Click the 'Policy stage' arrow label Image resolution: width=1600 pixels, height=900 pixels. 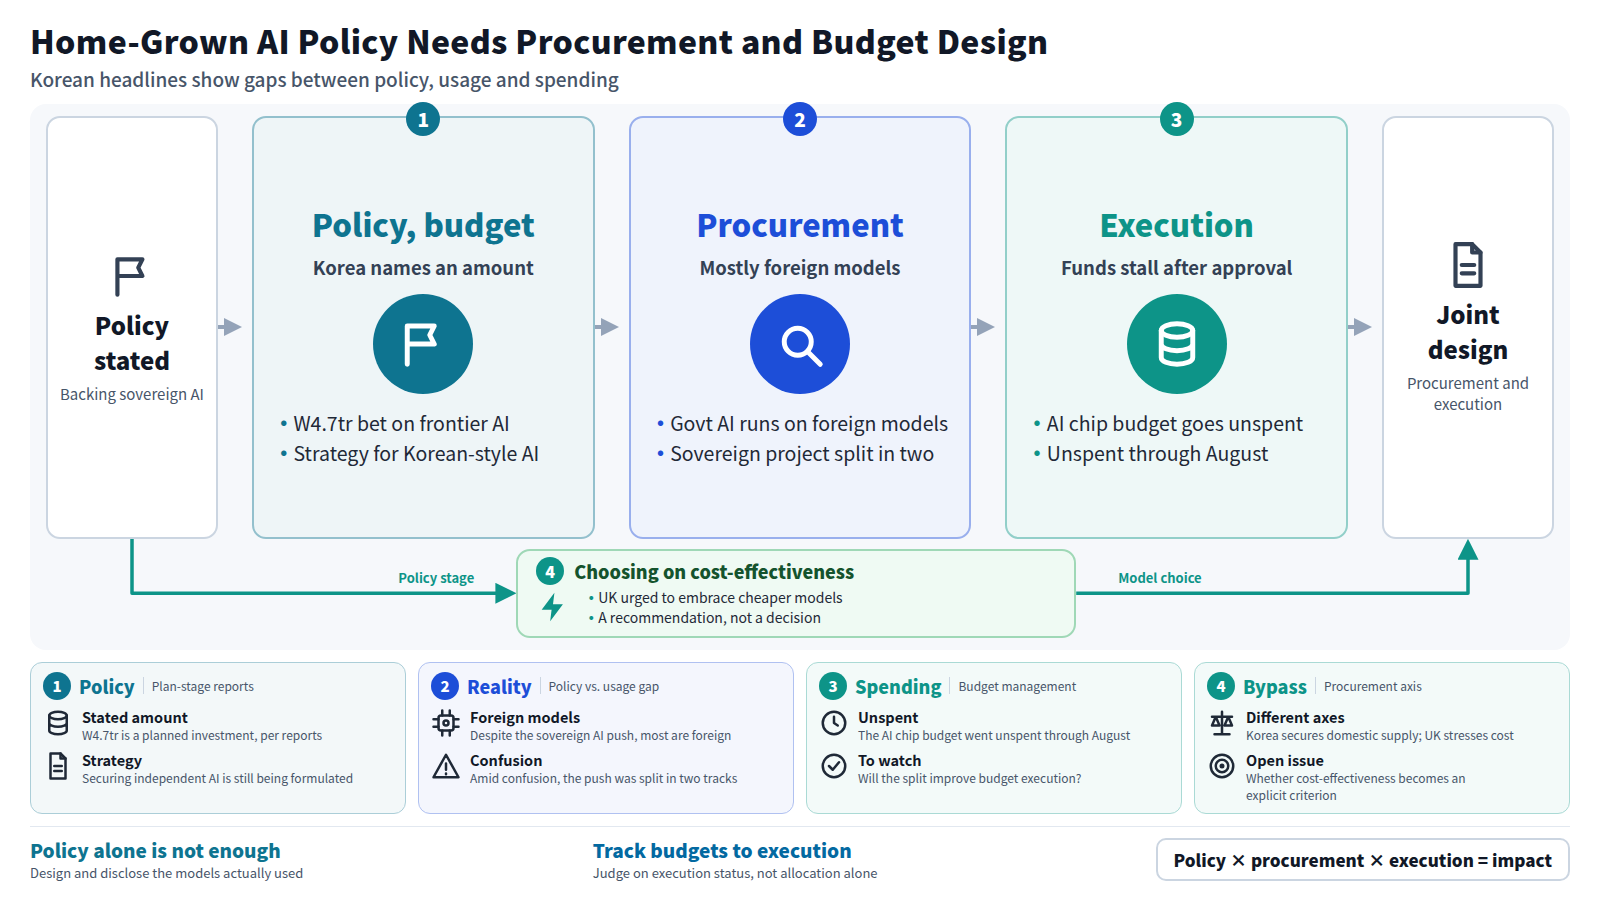(x=436, y=578)
